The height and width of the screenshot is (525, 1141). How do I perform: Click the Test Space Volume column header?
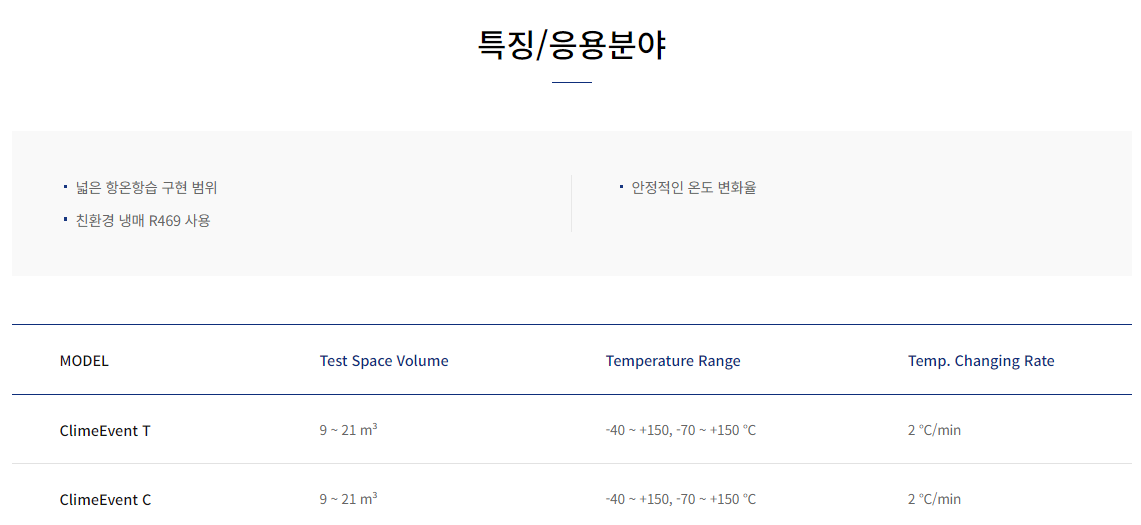point(384,361)
